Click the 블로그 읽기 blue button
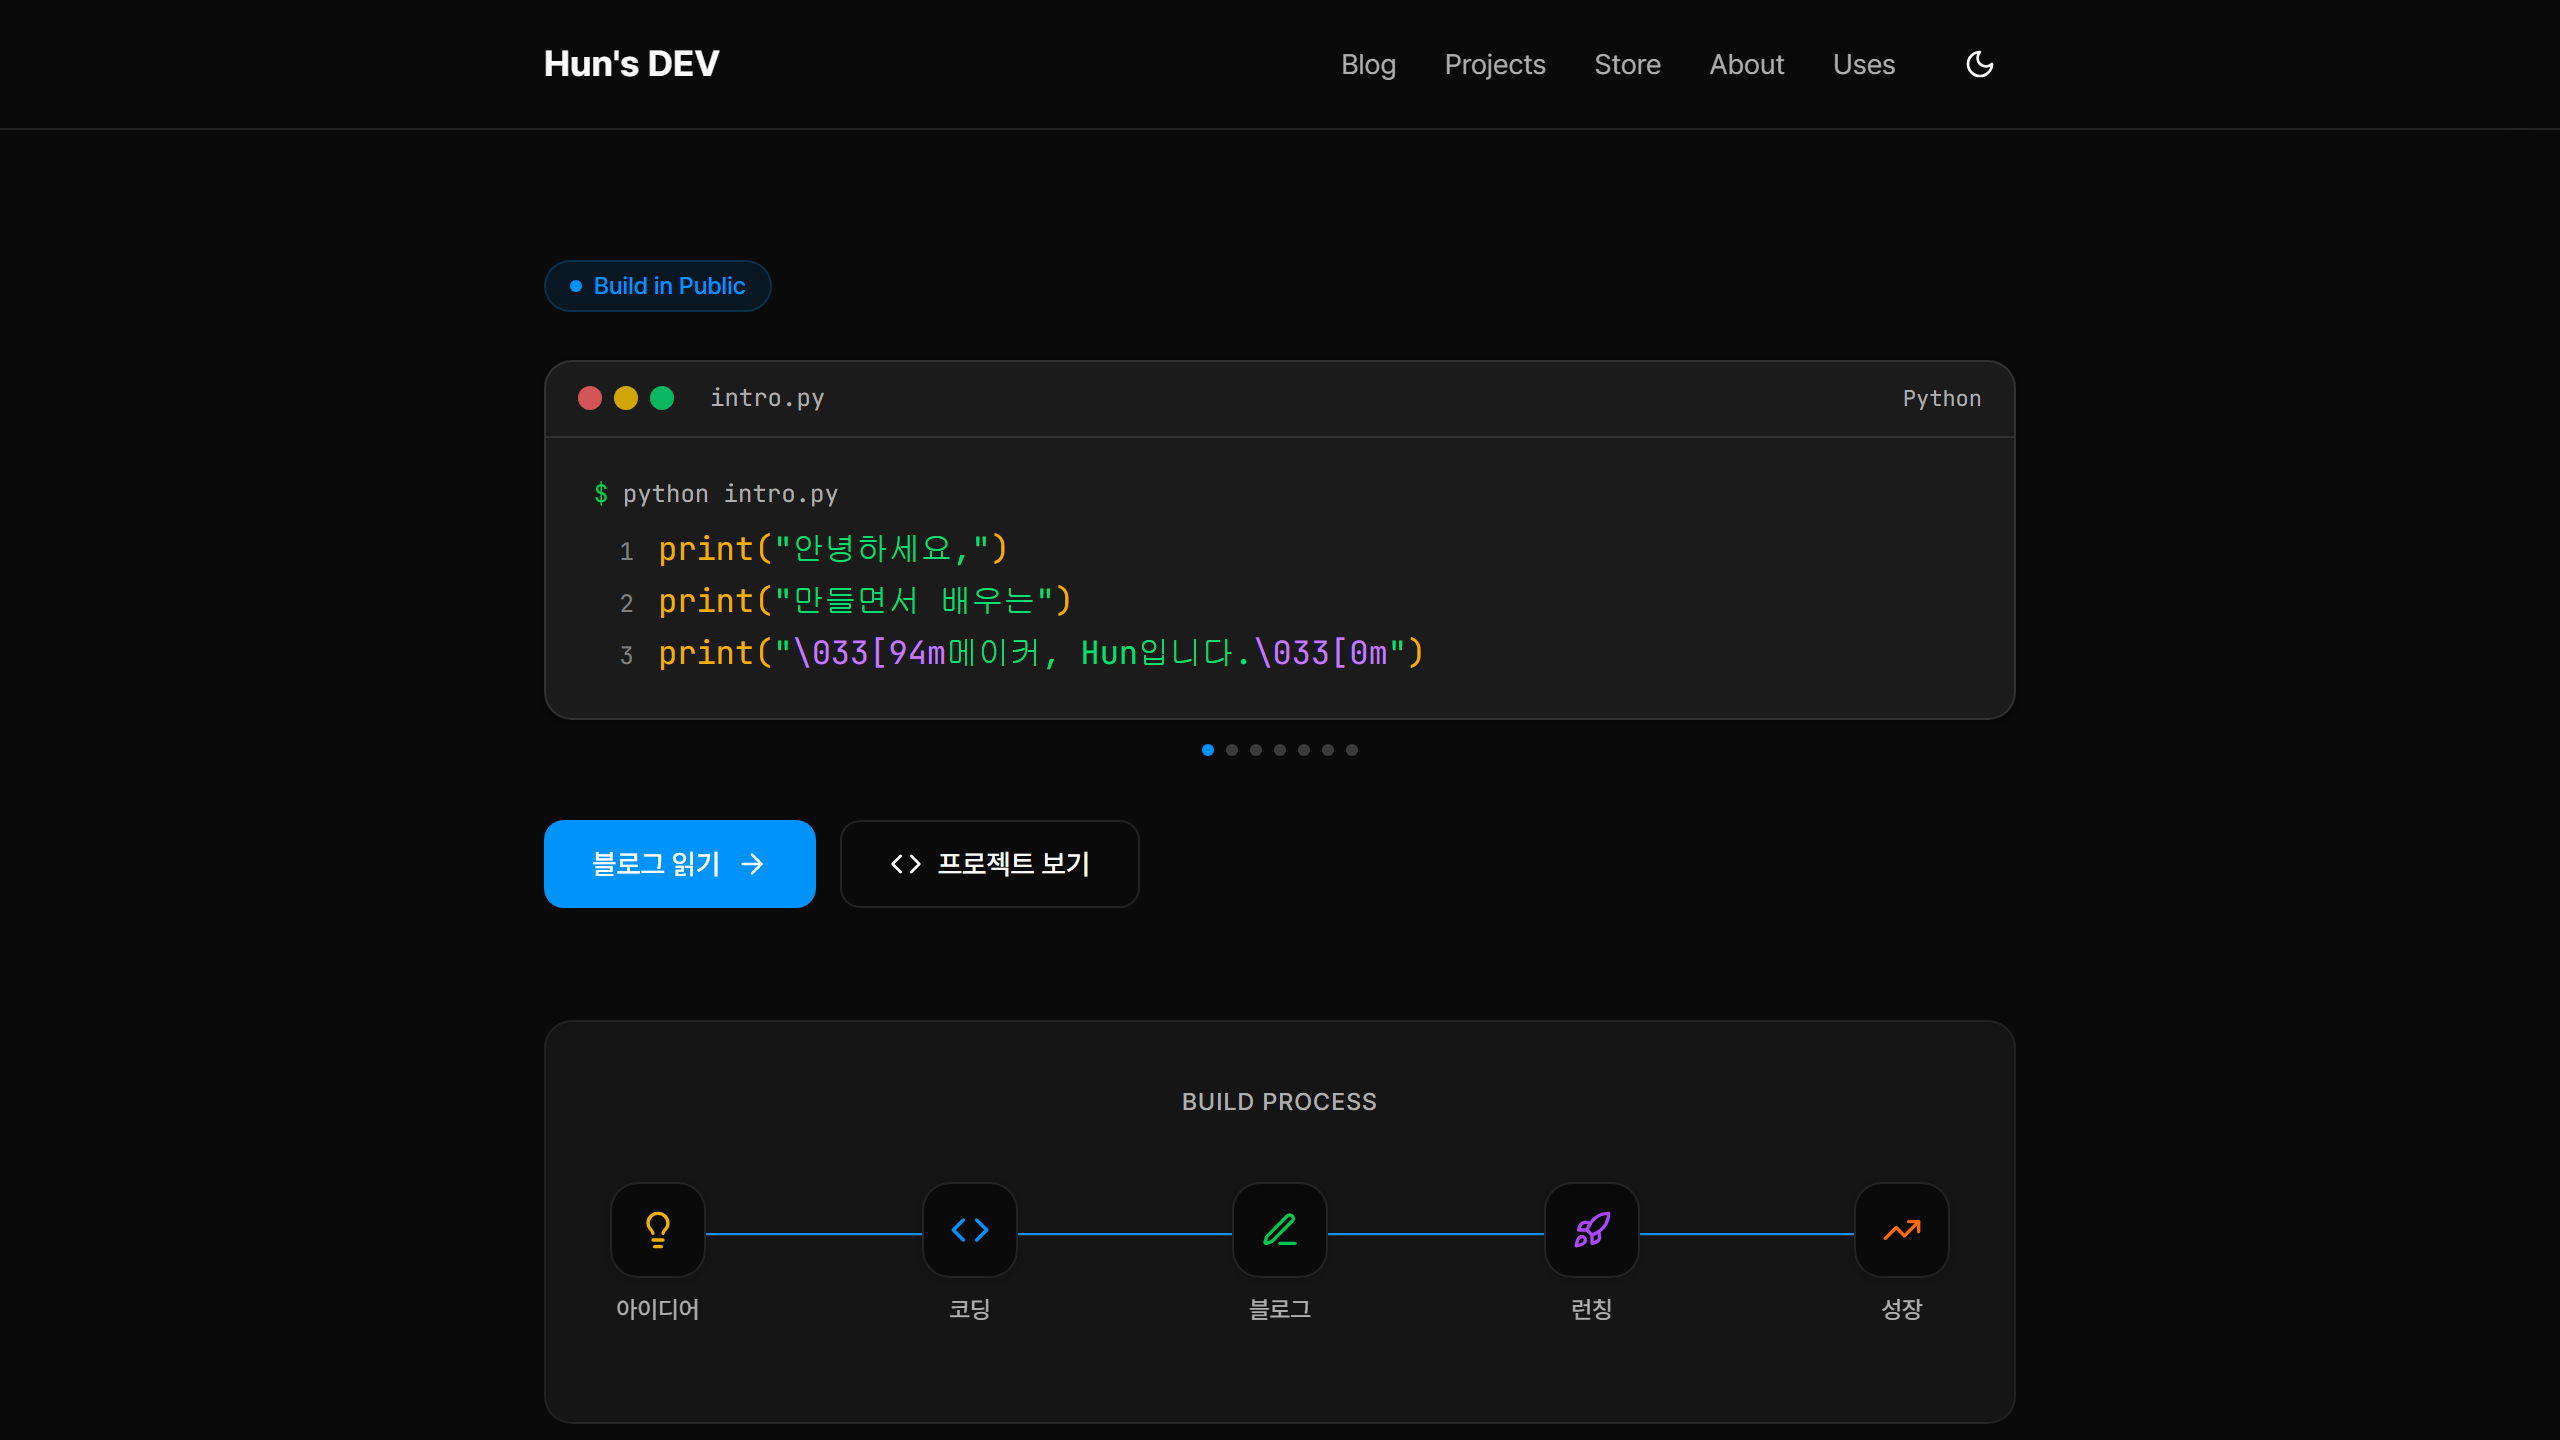Viewport: 2560px width, 1440px height. (679, 864)
